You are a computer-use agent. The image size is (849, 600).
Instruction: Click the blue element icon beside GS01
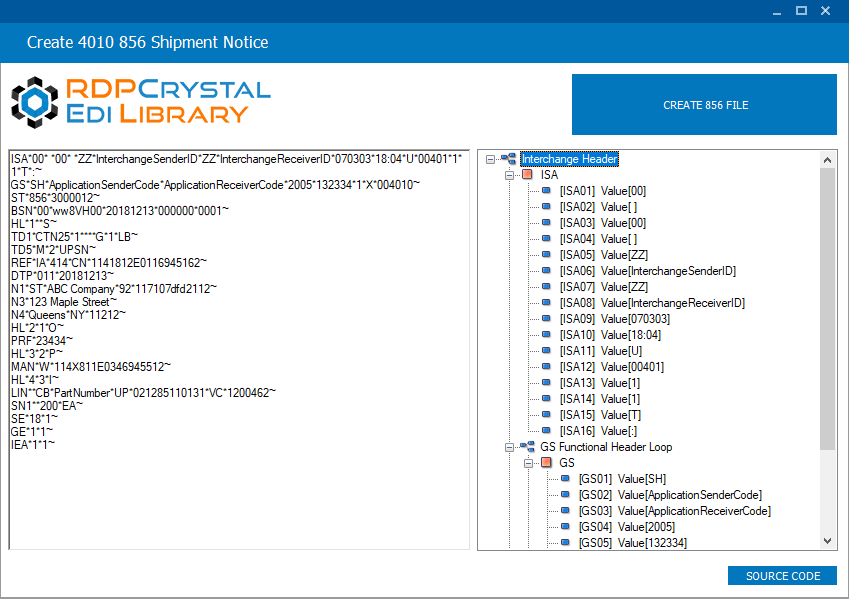click(x=565, y=479)
